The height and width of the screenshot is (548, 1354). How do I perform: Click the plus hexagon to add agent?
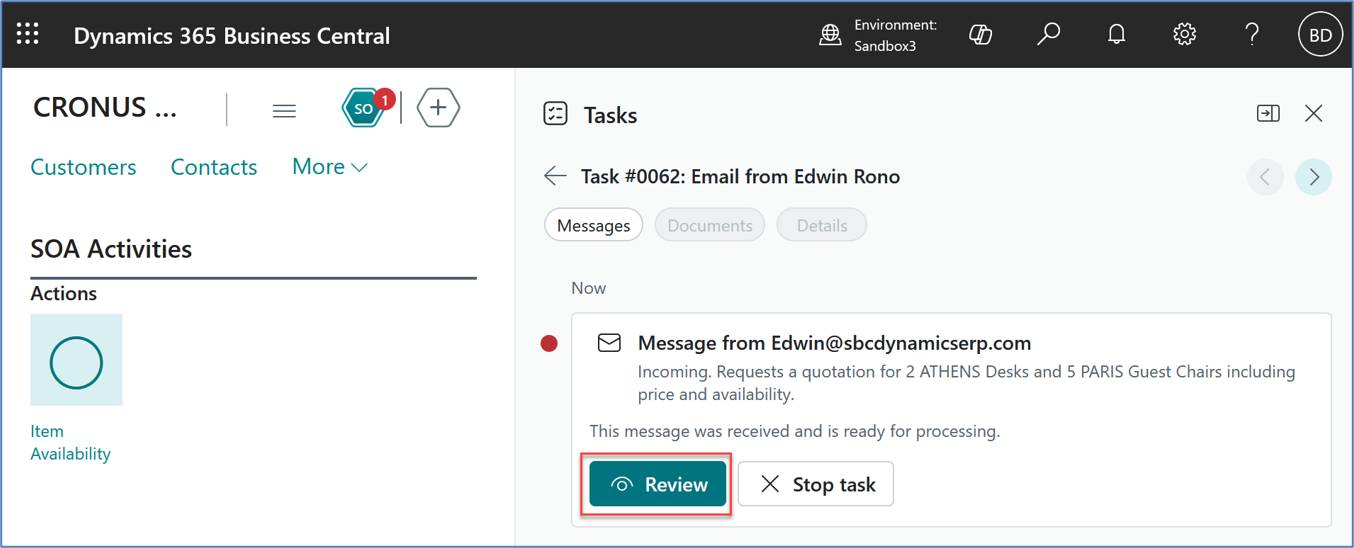438,107
